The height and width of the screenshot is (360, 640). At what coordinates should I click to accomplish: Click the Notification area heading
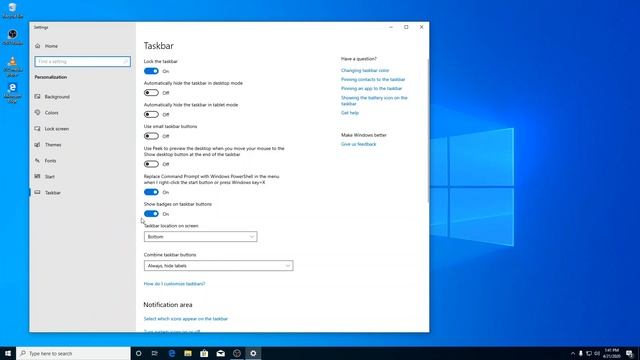(168, 305)
